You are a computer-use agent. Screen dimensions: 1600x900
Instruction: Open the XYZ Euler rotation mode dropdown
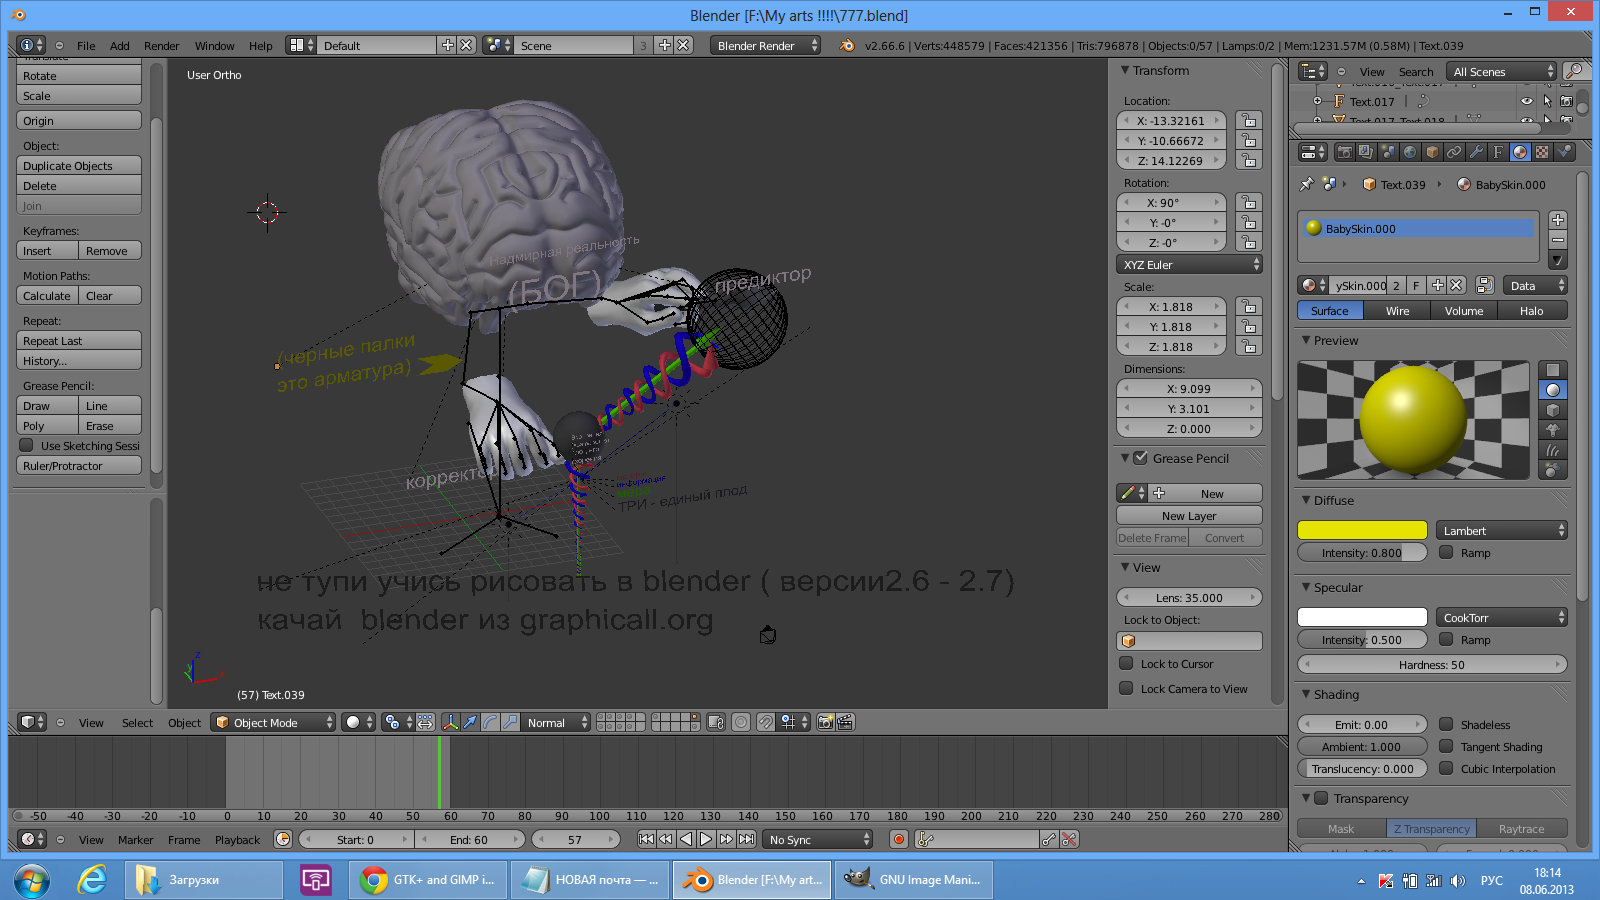(x=1189, y=264)
